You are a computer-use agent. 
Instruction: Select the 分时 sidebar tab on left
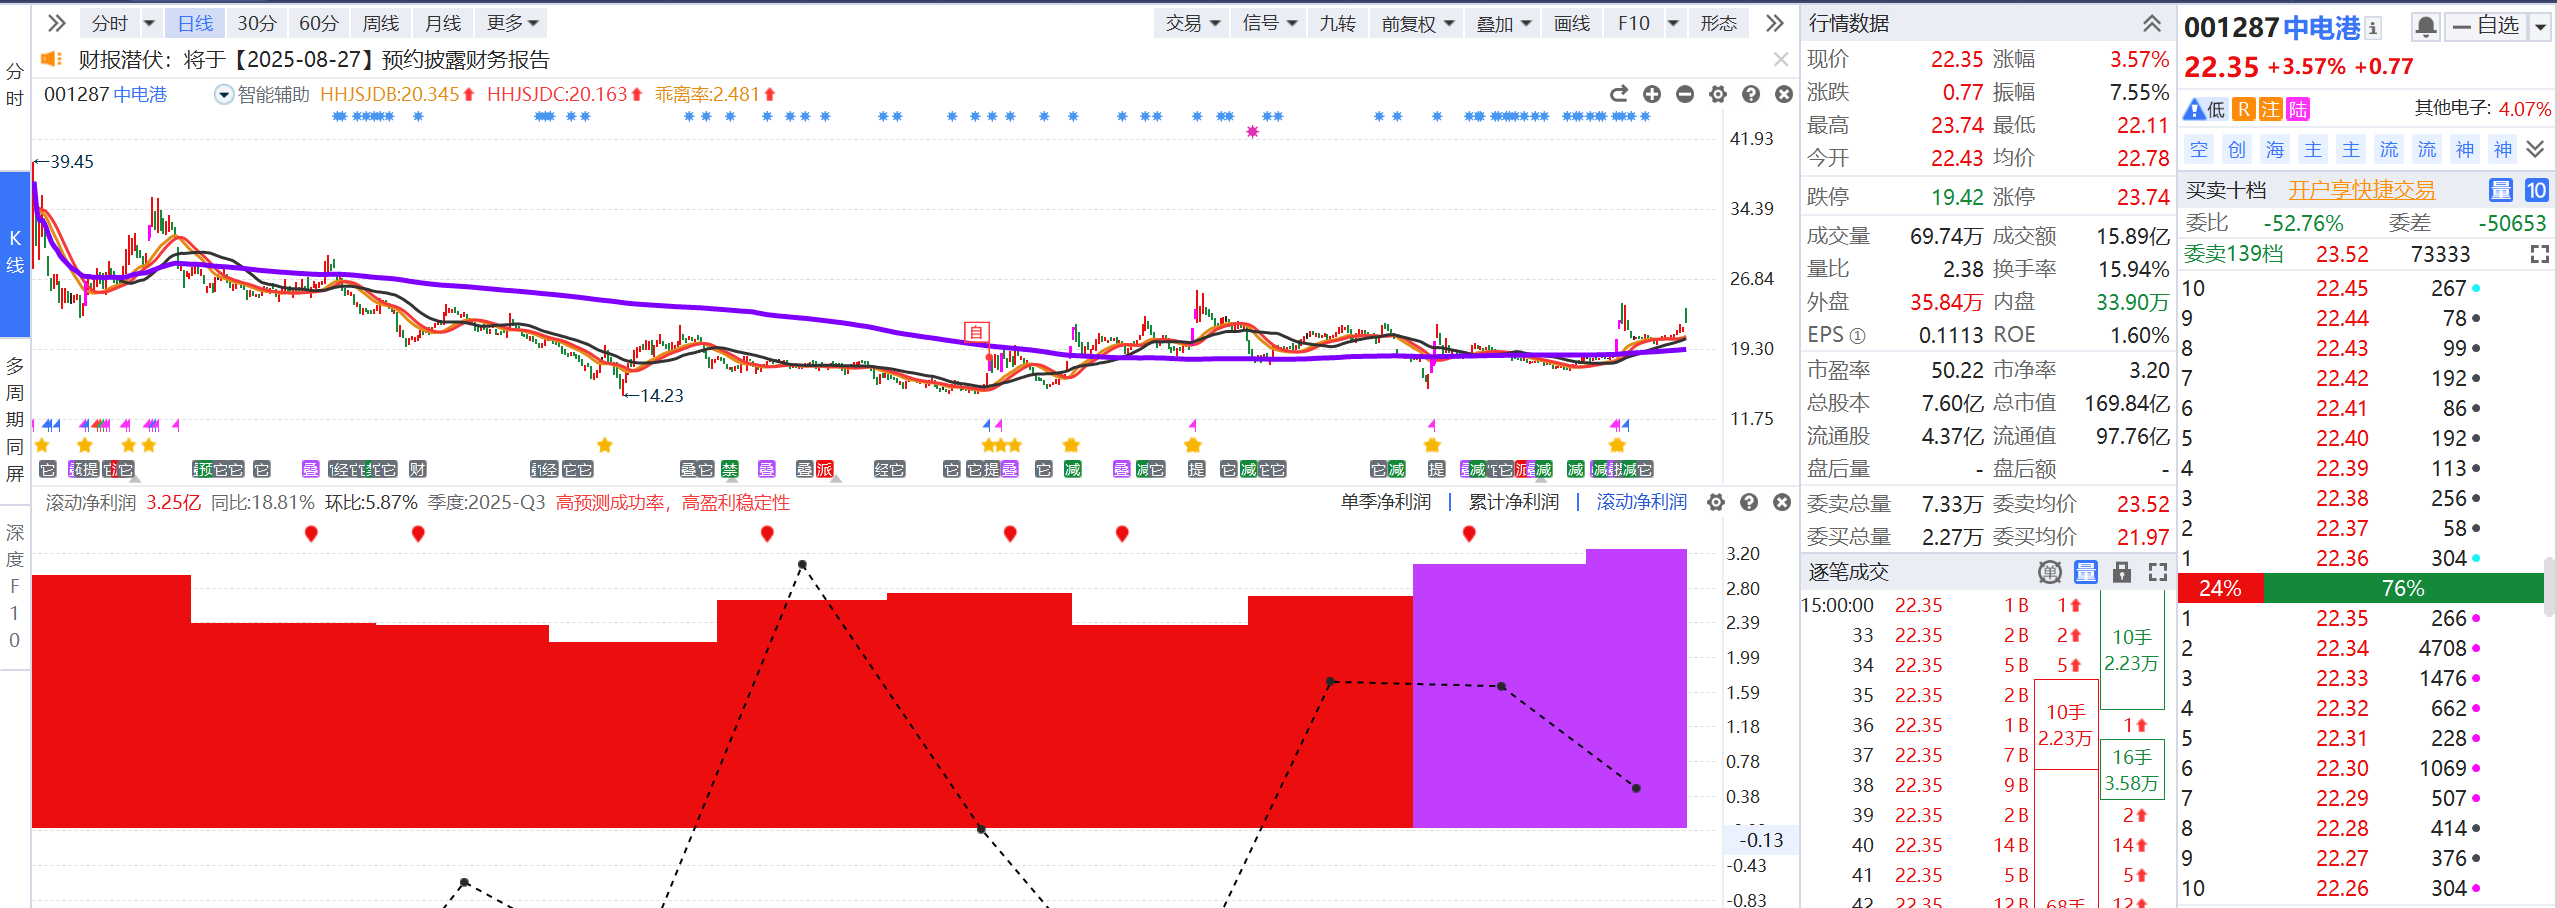click(14, 85)
